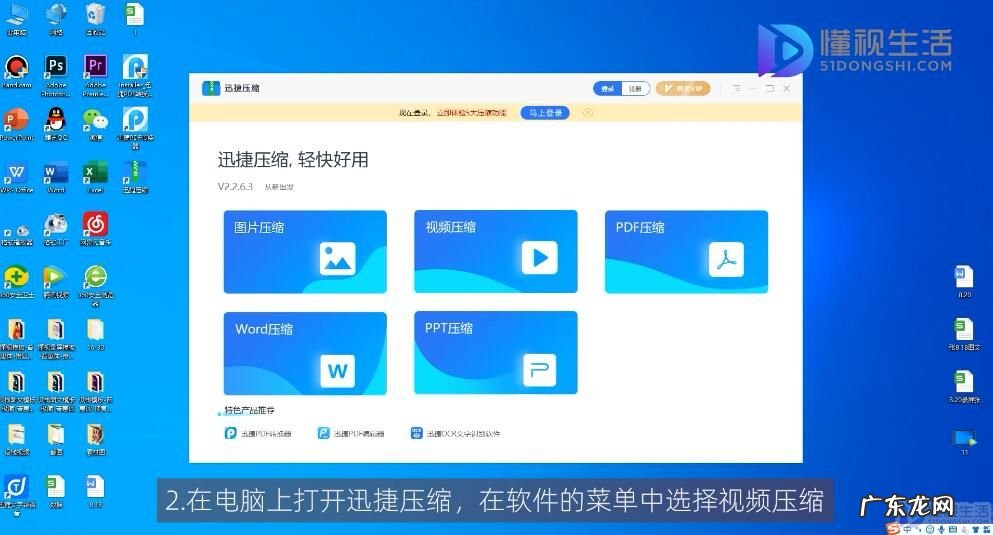
Task: Open the 360 Security Guard shortcut
Action: tap(16, 282)
